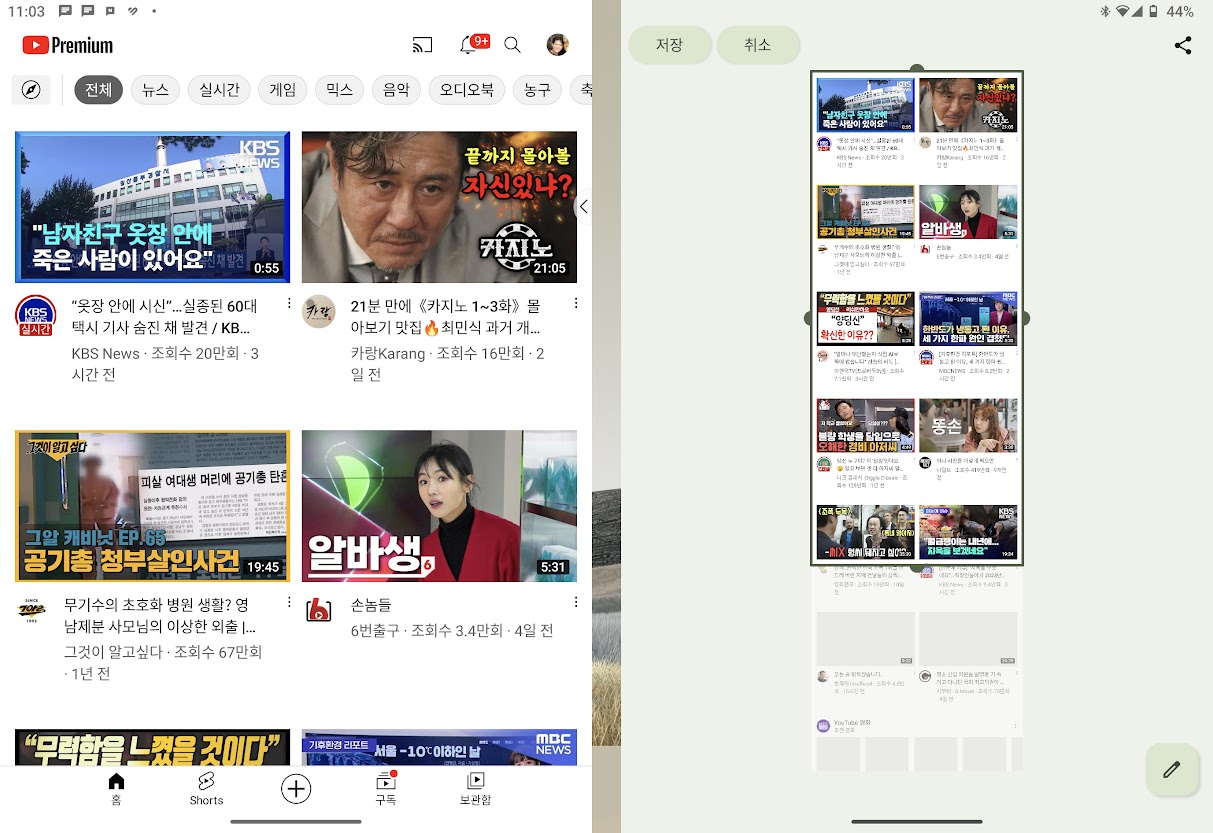
Task: Open more options for 손놈들 video
Action: (576, 602)
